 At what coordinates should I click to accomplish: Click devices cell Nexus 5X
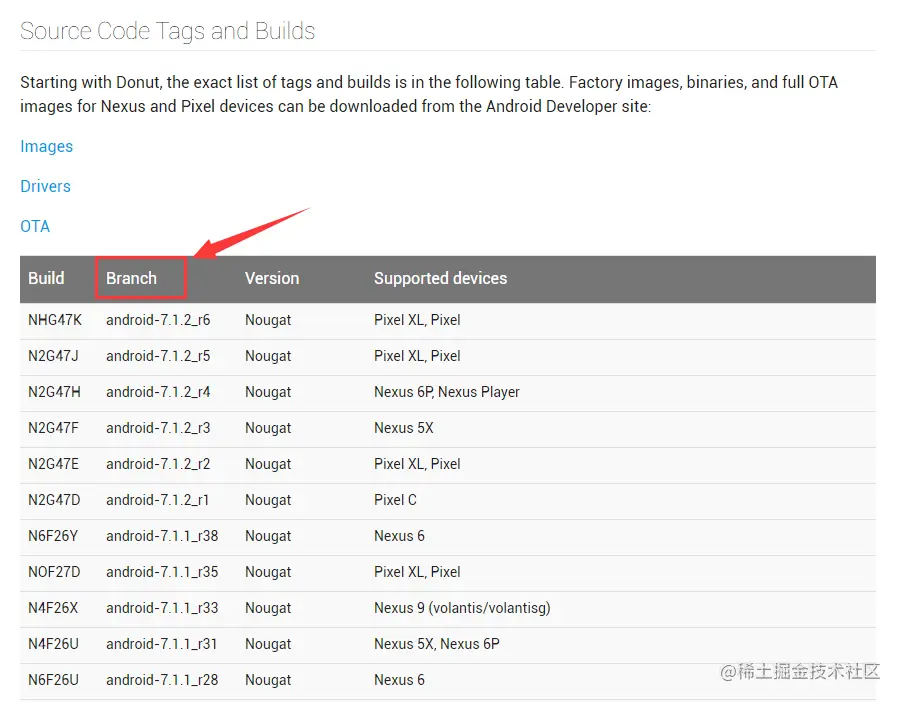[x=403, y=428]
